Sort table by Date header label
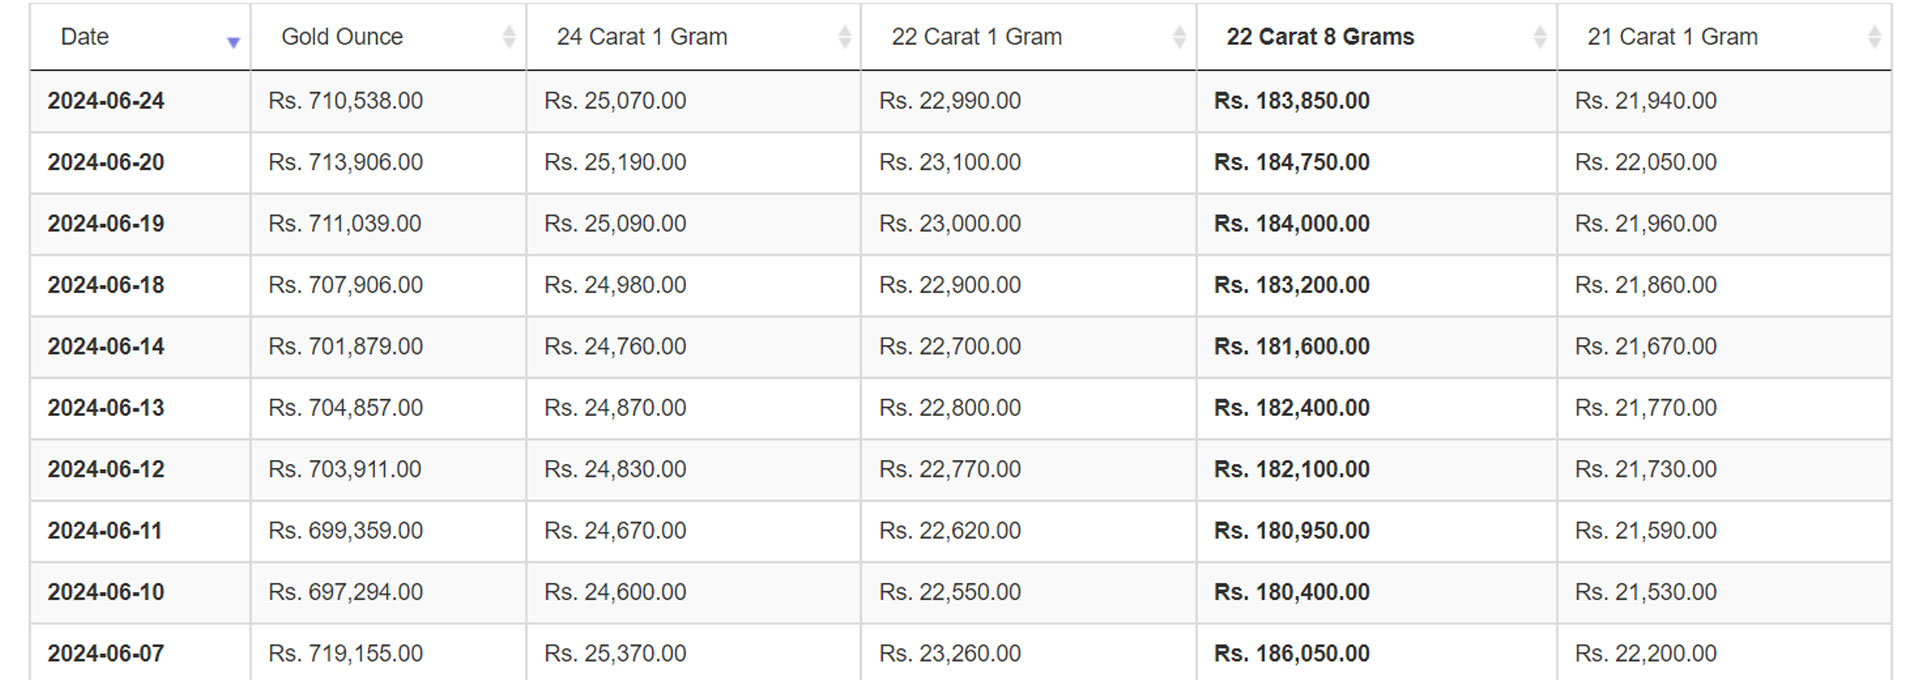 (x=85, y=37)
